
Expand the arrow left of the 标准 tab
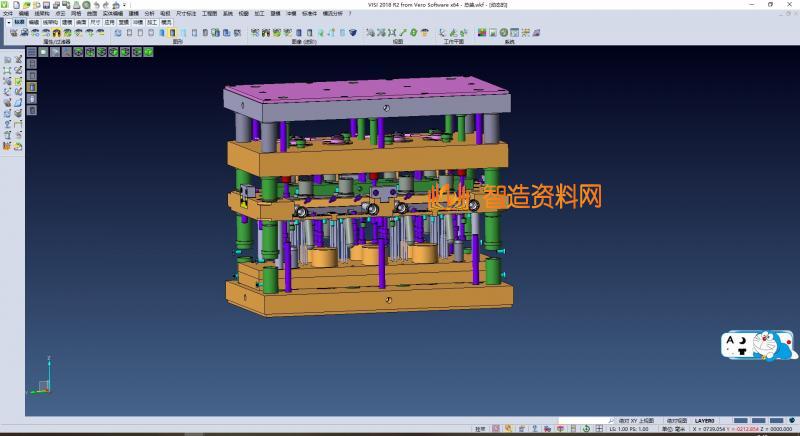[8, 21]
